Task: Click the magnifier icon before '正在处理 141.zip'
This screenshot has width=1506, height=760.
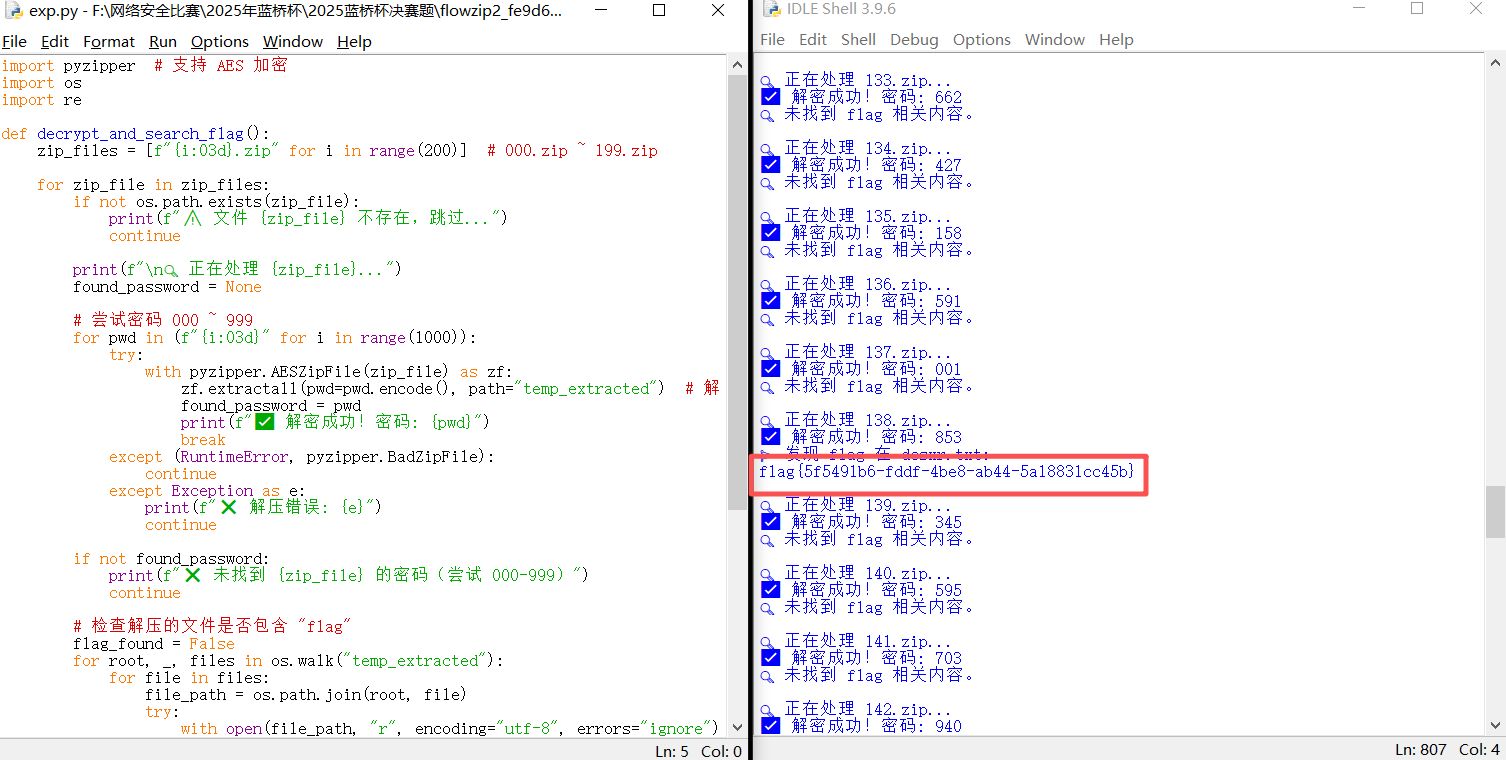Action: [x=768, y=642]
